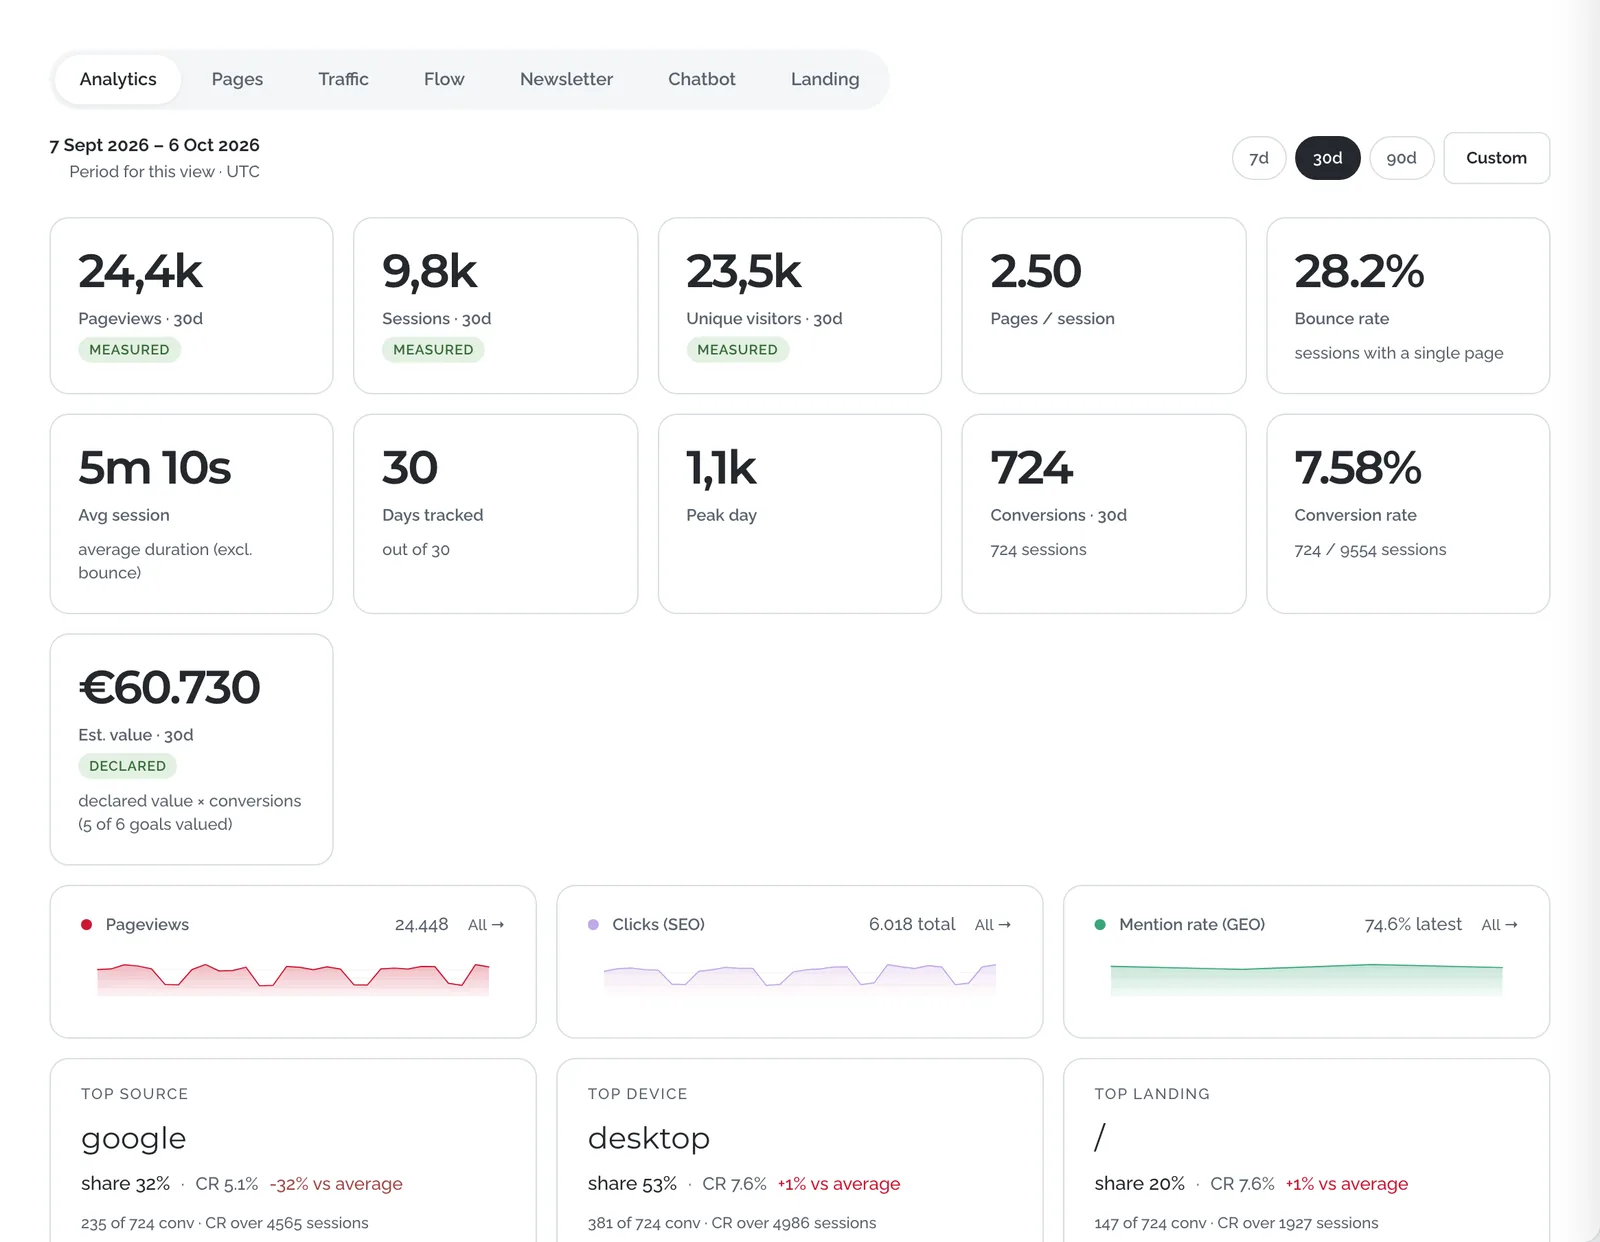
Task: Click the Pageviews sparkline chart
Action: [293, 978]
